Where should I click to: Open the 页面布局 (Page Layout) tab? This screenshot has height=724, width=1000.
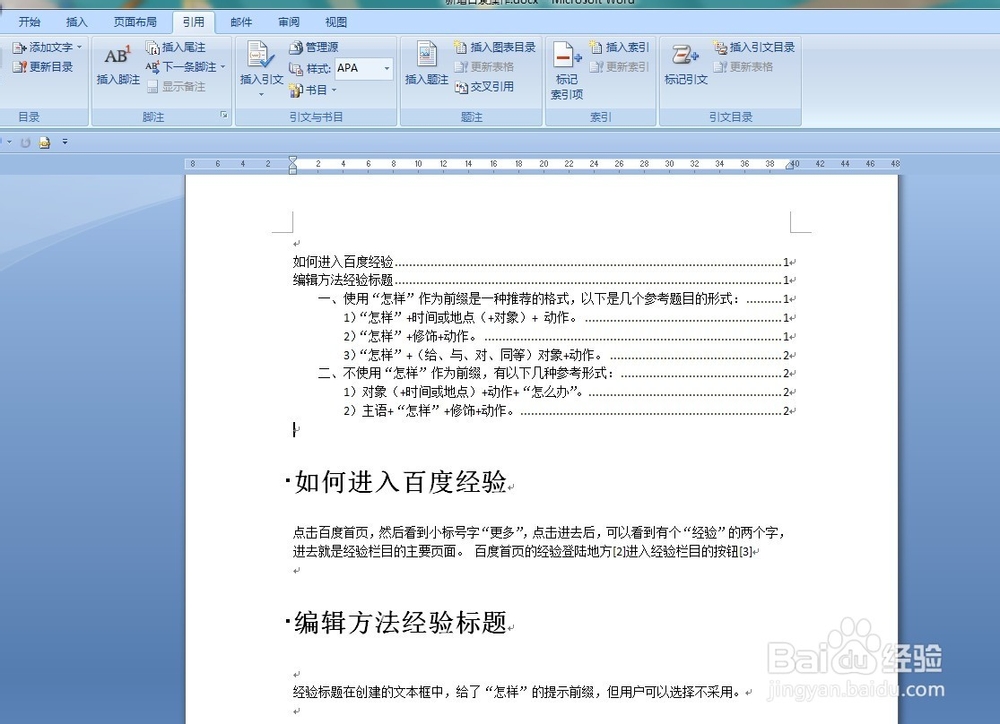135,22
